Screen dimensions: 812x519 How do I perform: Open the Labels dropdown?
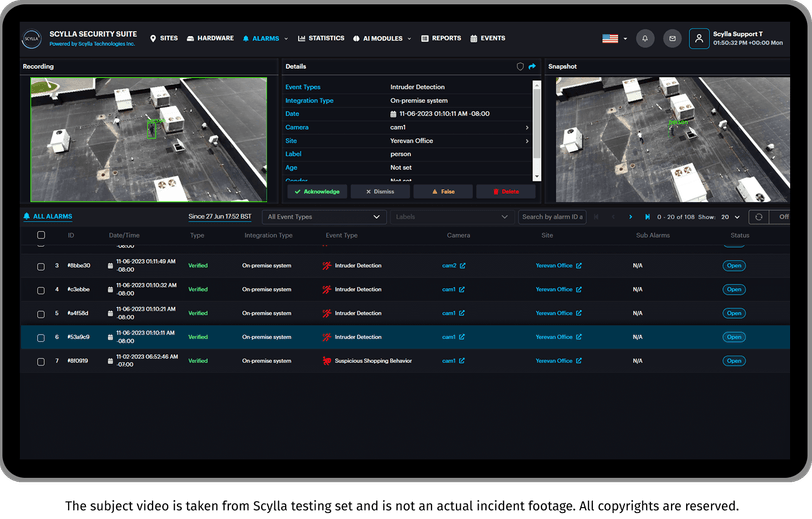452,217
